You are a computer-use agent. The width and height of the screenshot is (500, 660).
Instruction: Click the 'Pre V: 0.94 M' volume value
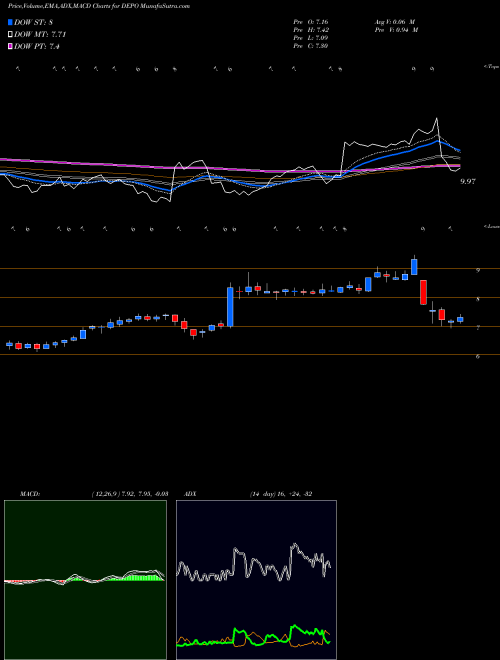(x=396, y=30)
